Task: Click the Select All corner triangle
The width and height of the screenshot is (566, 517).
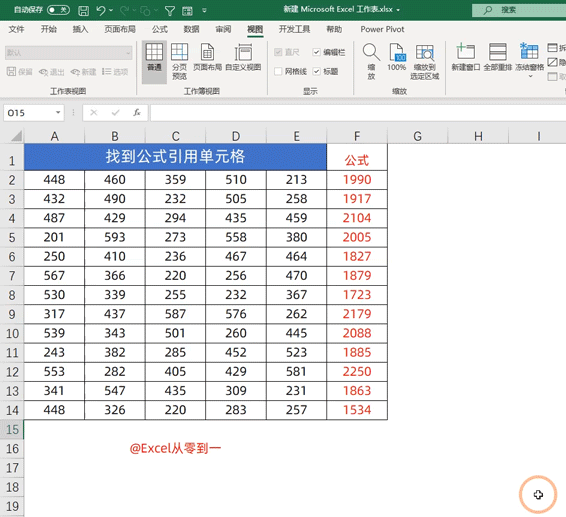Action: pos(17,136)
